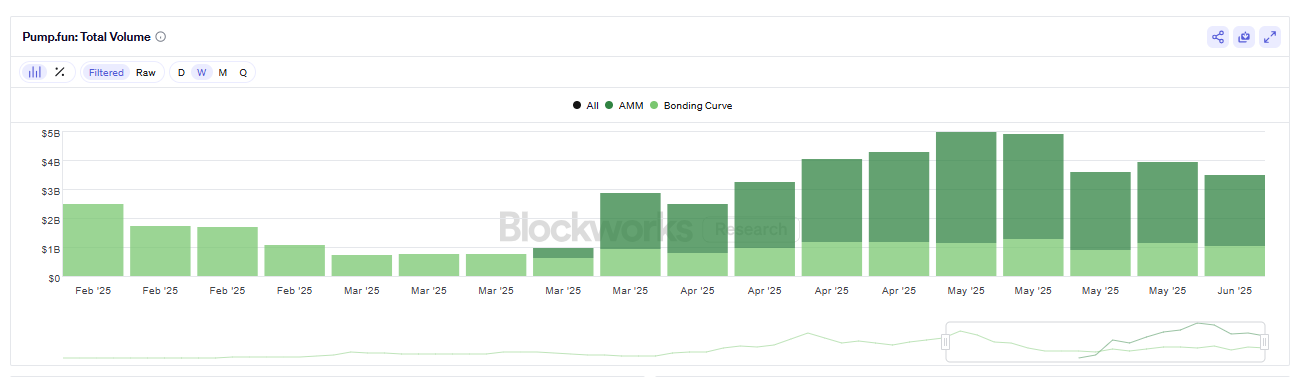Switch to absolute bar chart view

click(x=35, y=72)
